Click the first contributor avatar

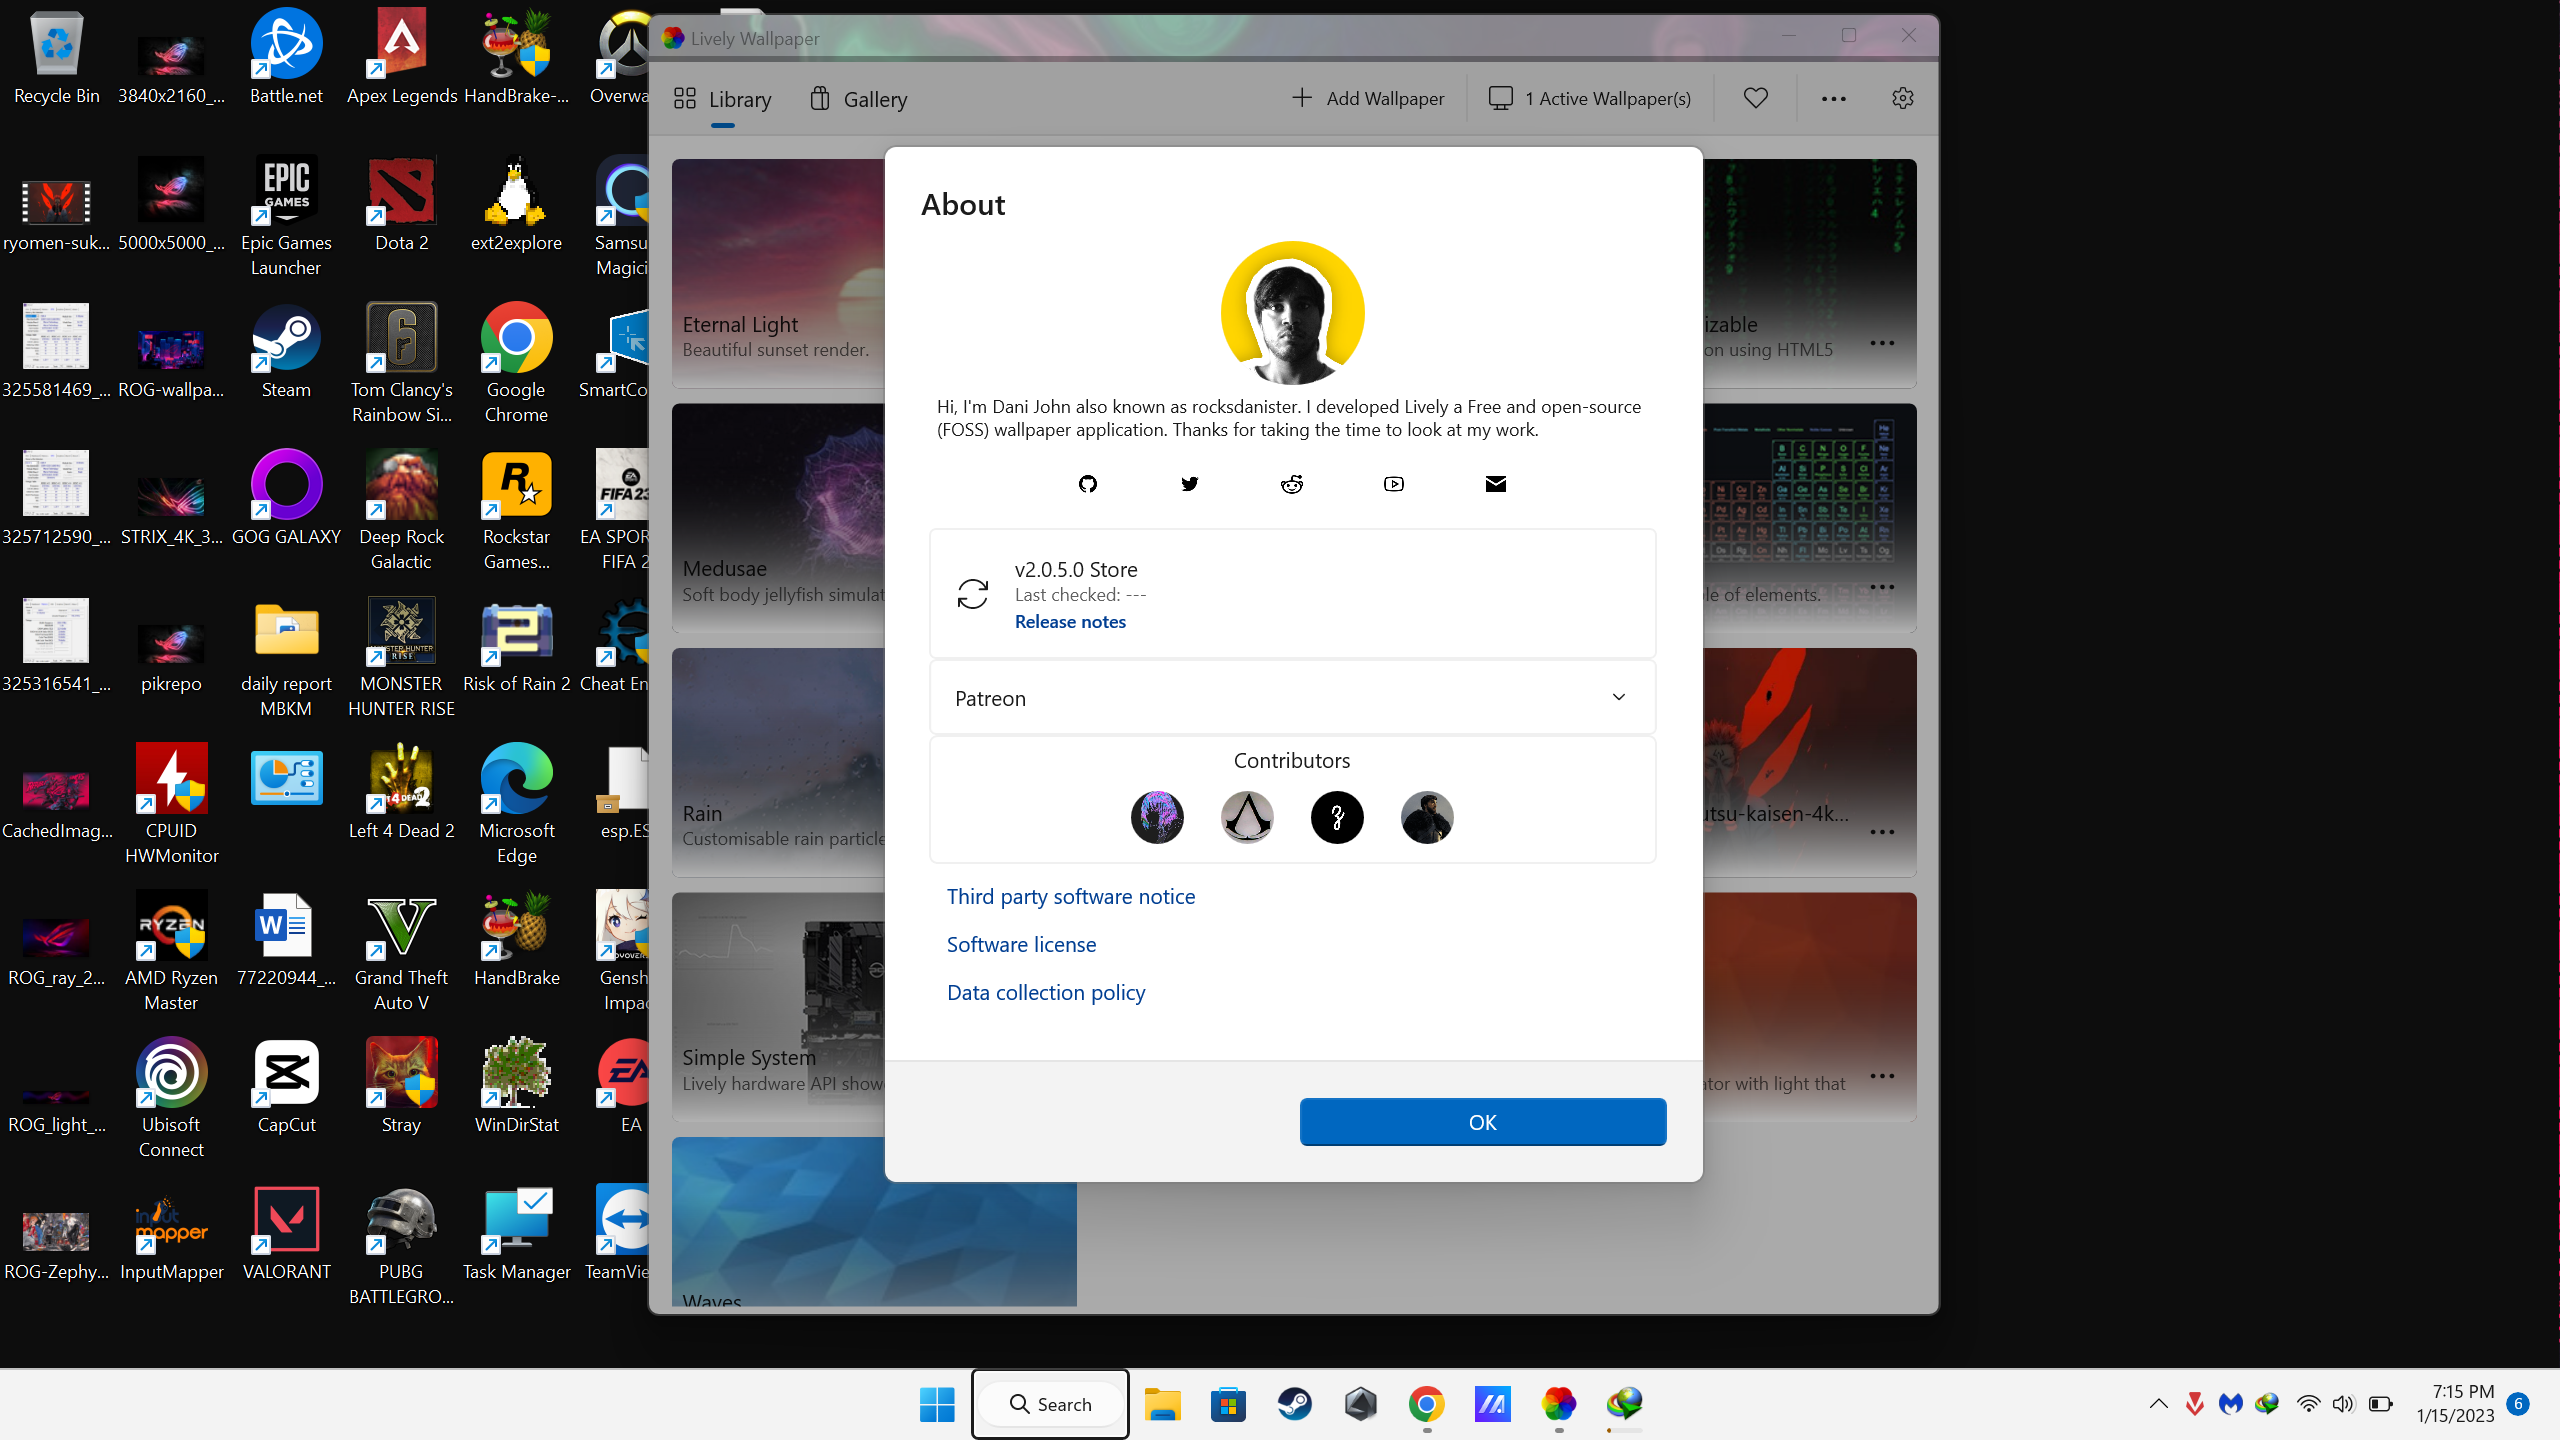pyautogui.click(x=1157, y=817)
